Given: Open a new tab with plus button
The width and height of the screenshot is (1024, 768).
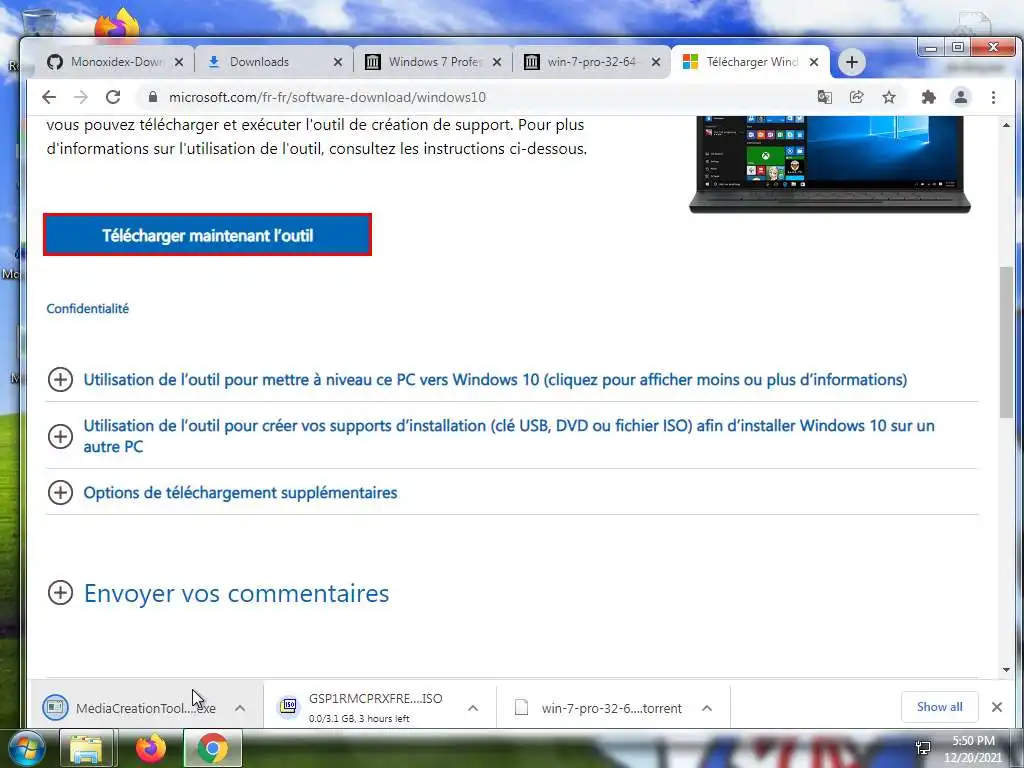Looking at the screenshot, I should [x=852, y=62].
